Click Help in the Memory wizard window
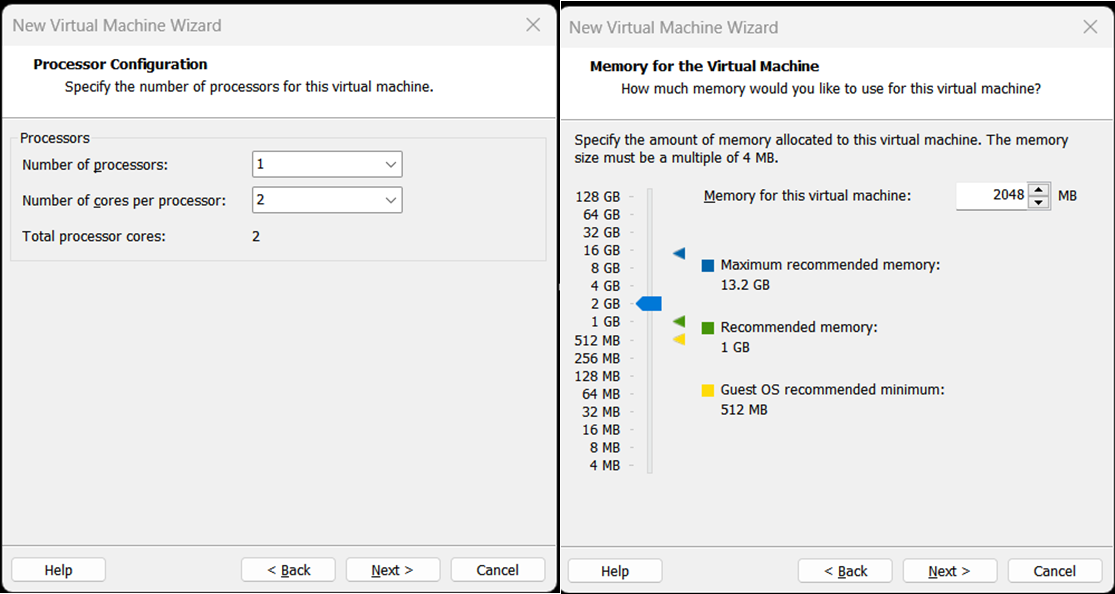 point(615,571)
